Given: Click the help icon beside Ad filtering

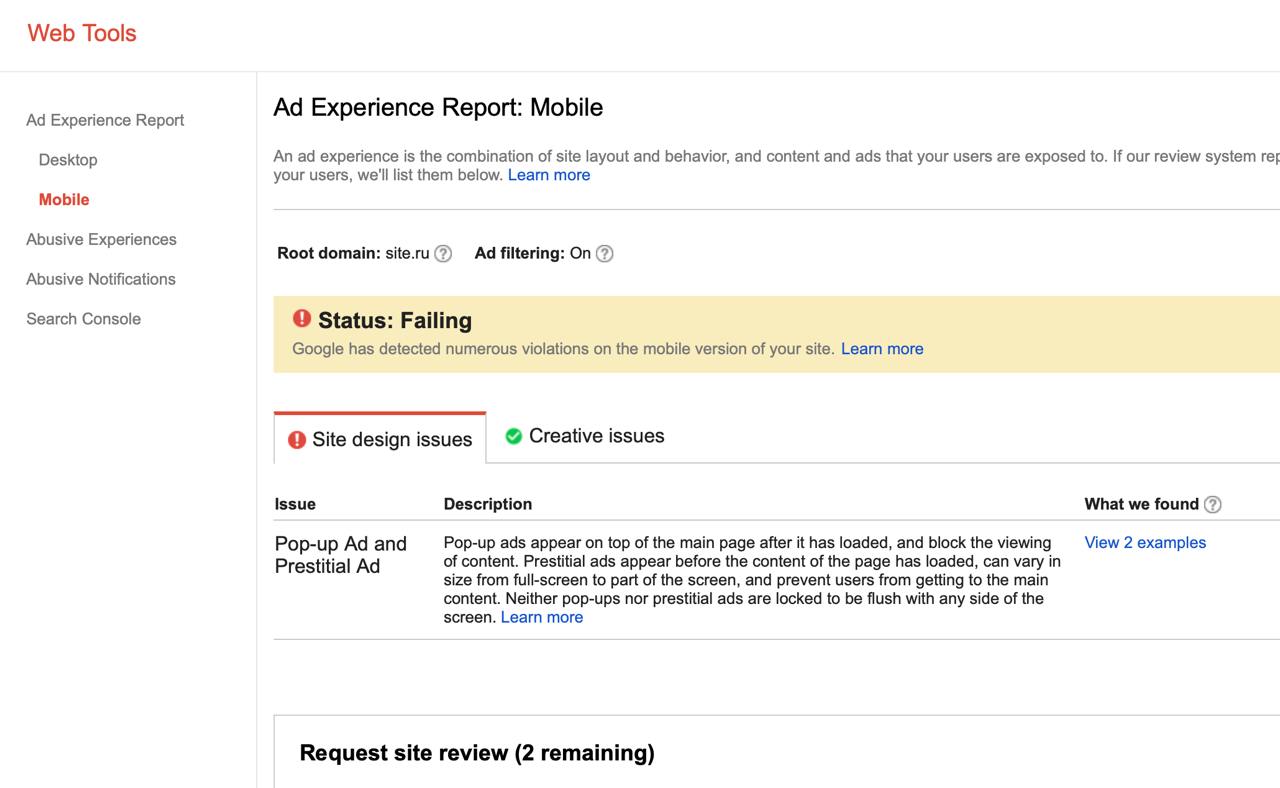Looking at the screenshot, I should tap(604, 254).
